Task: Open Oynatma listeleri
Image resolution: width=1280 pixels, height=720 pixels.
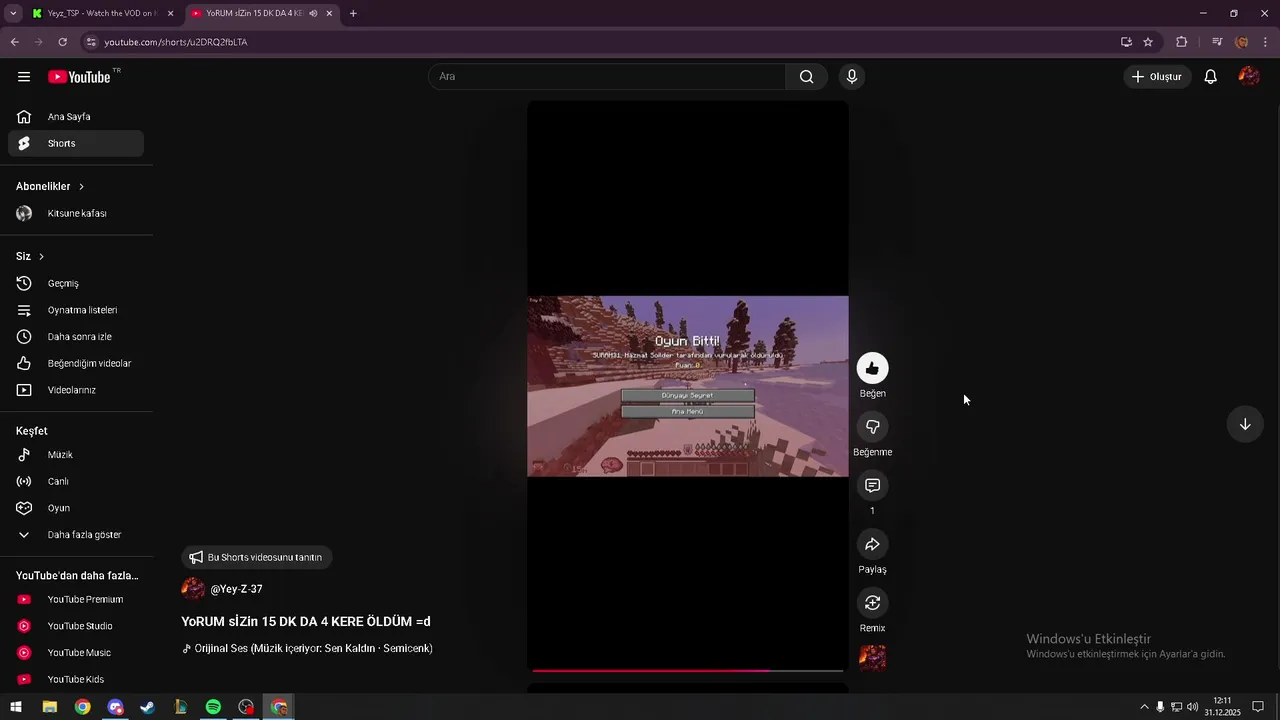Action: pos(76,310)
